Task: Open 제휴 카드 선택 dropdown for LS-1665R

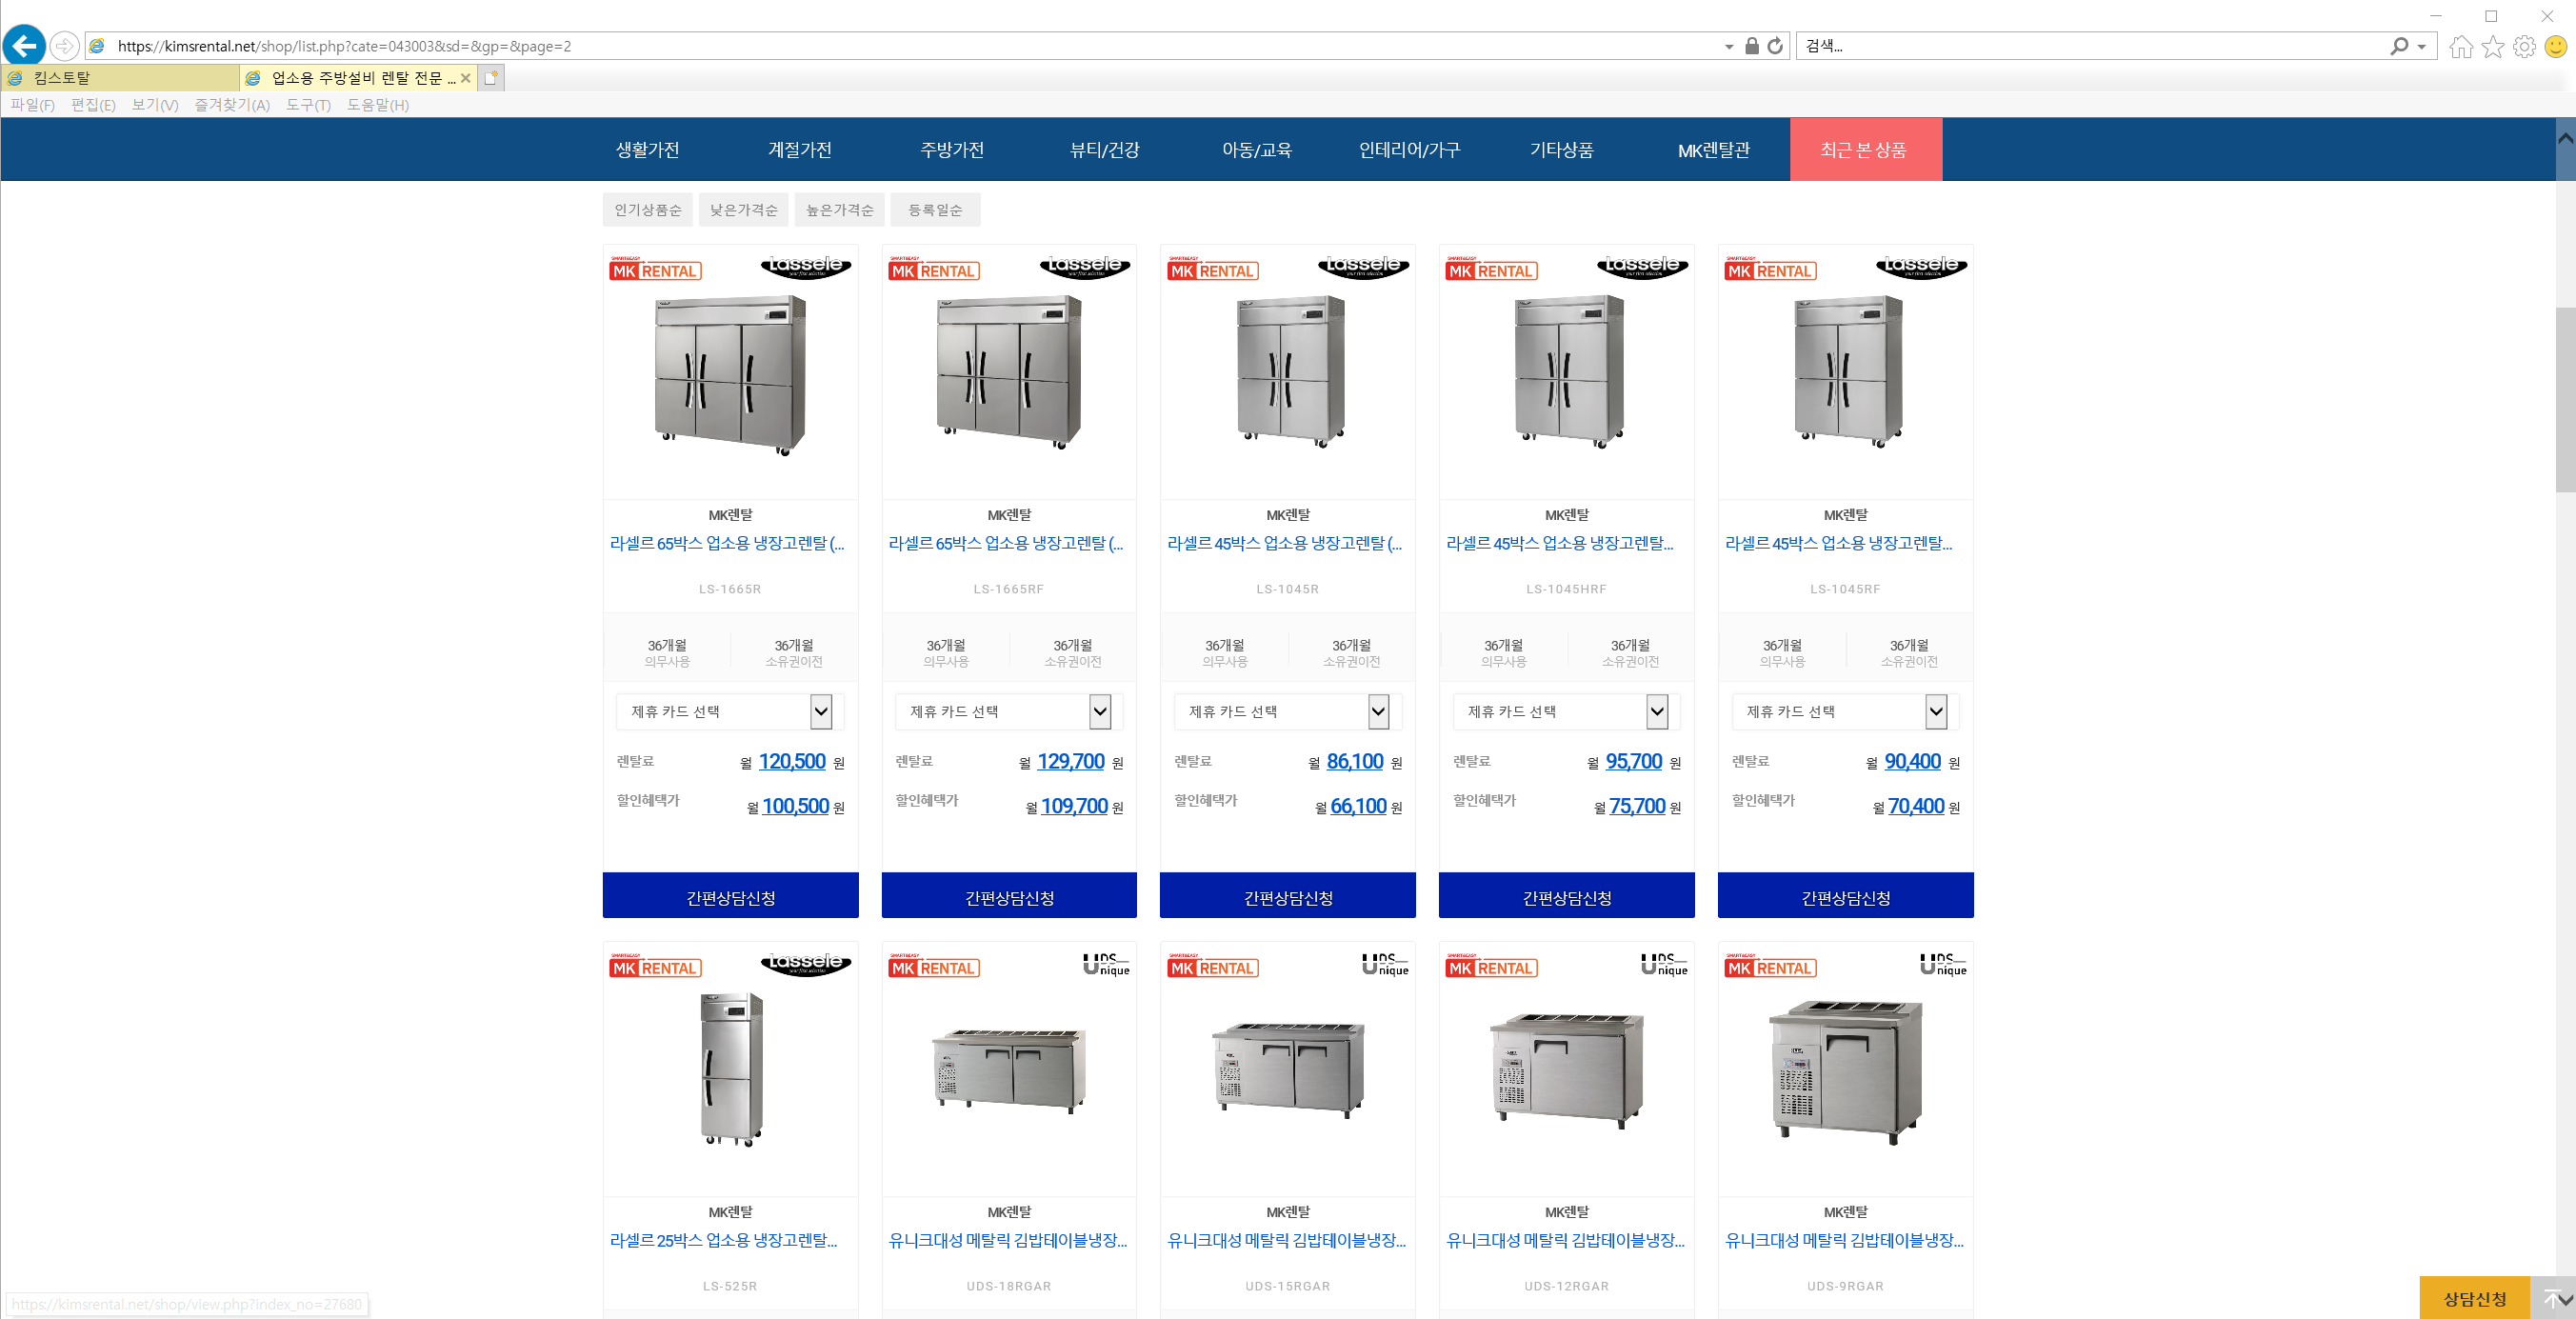Action: click(730, 711)
